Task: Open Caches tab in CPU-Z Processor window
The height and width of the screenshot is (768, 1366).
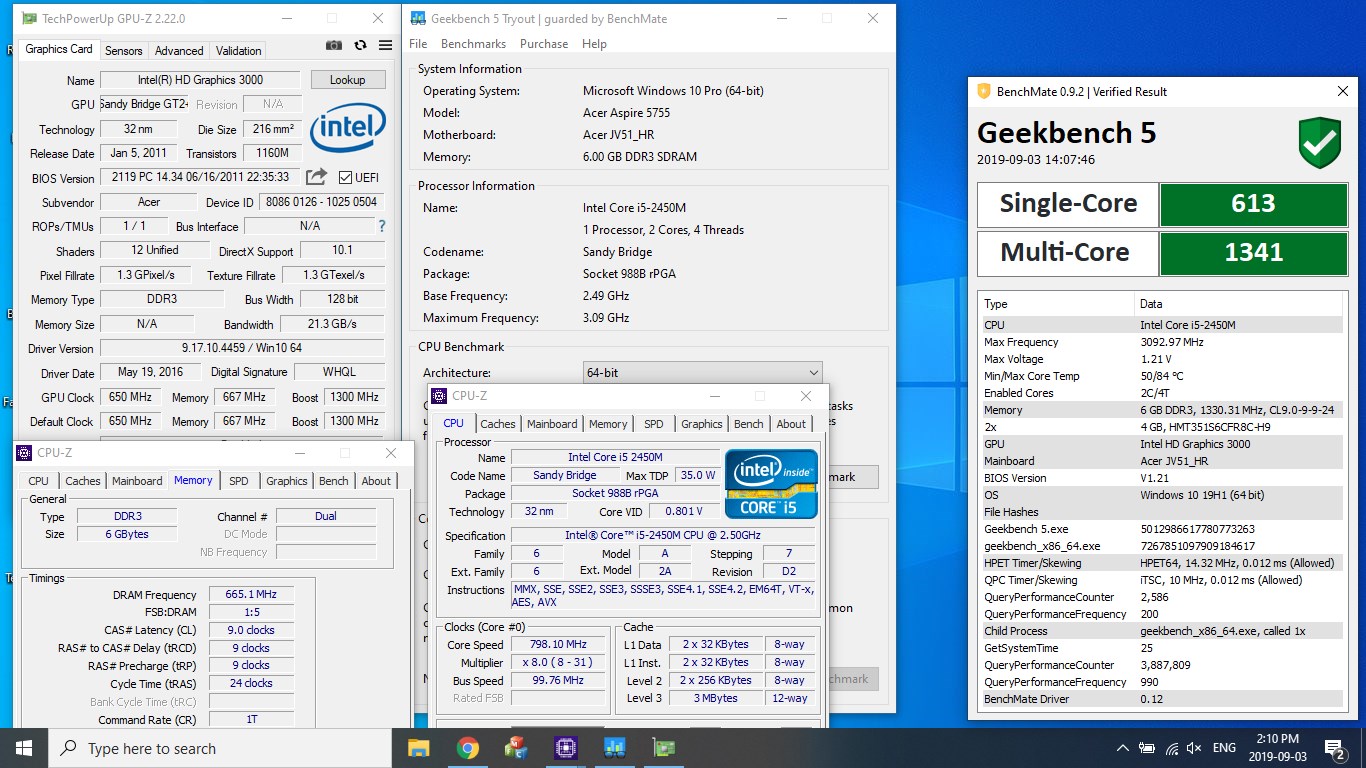Action: tap(498, 424)
